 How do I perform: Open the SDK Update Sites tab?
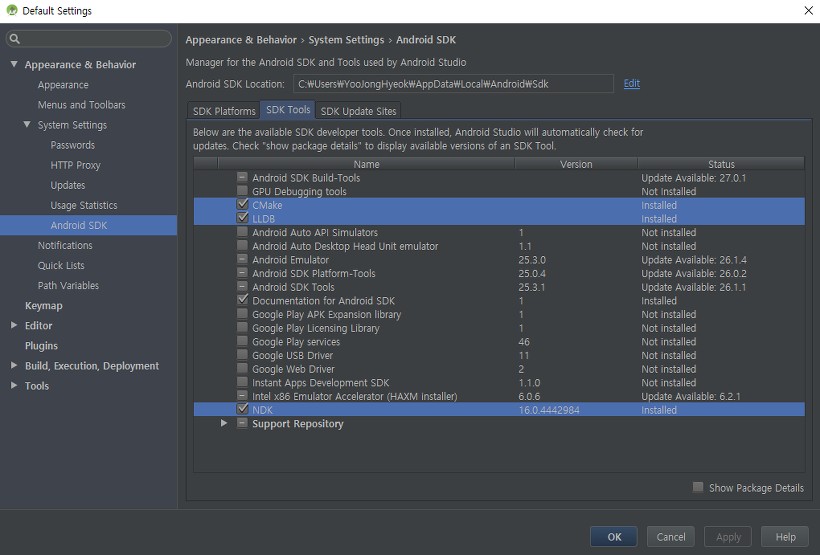point(358,111)
